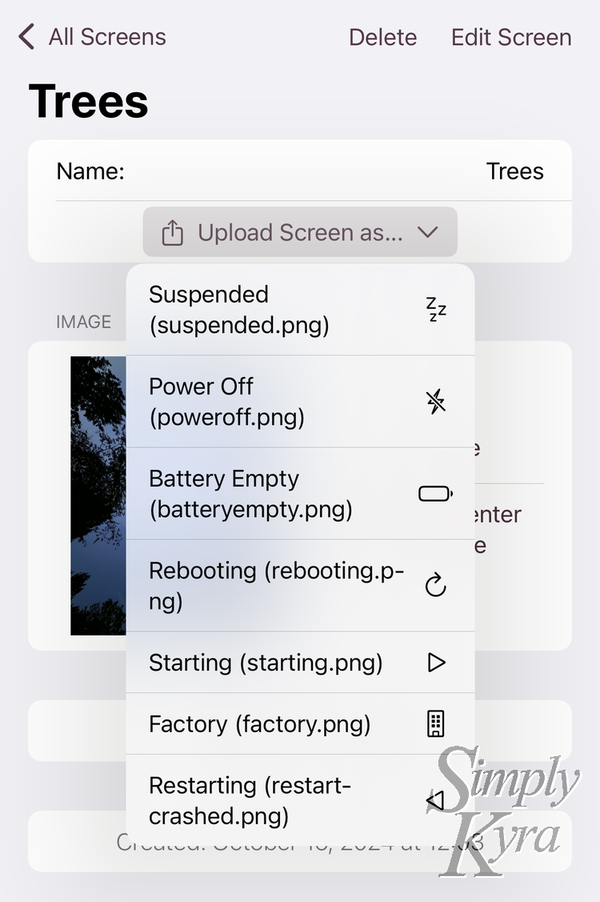The image size is (600, 902).
Task: Tap the Delete button
Action: point(382,37)
